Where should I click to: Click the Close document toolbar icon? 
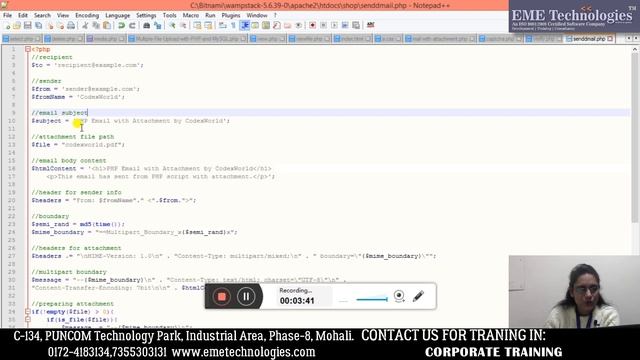point(49,26)
